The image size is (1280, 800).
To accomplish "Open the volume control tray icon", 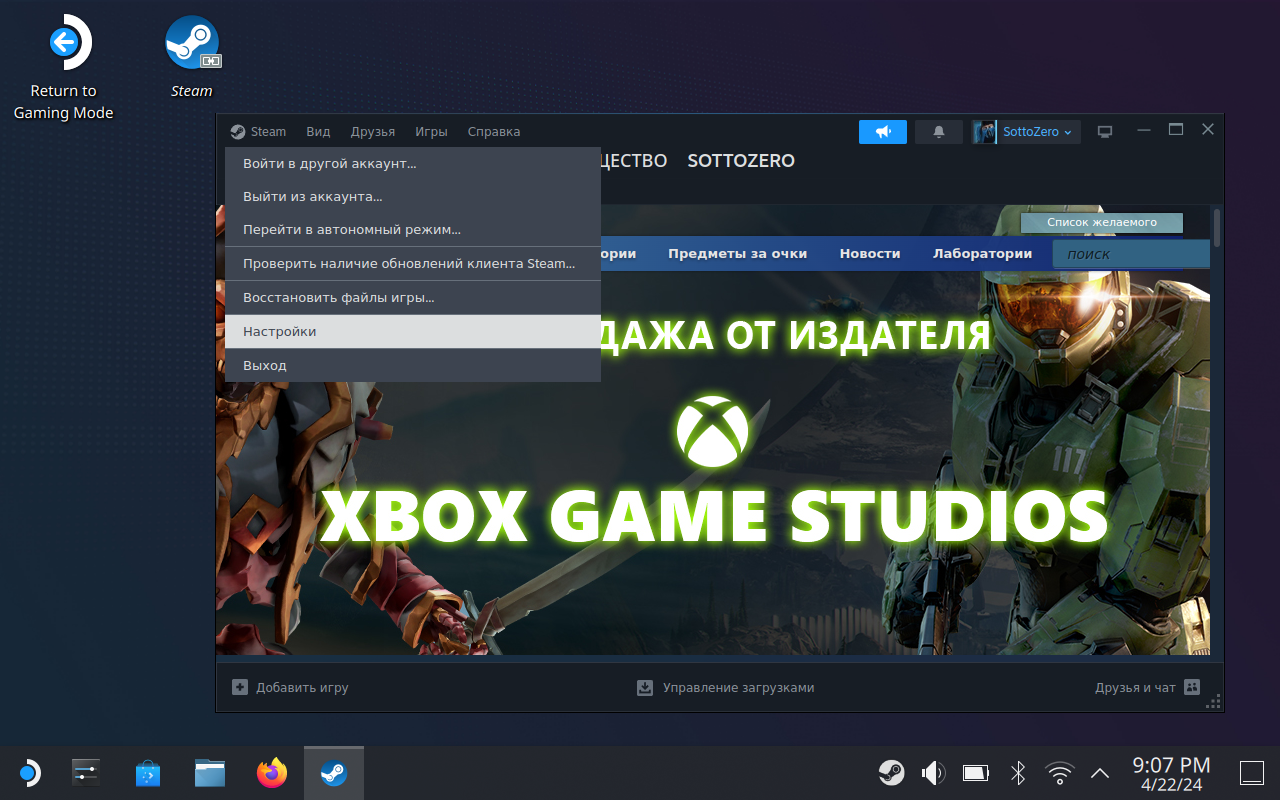I will pyautogui.click(x=933, y=773).
